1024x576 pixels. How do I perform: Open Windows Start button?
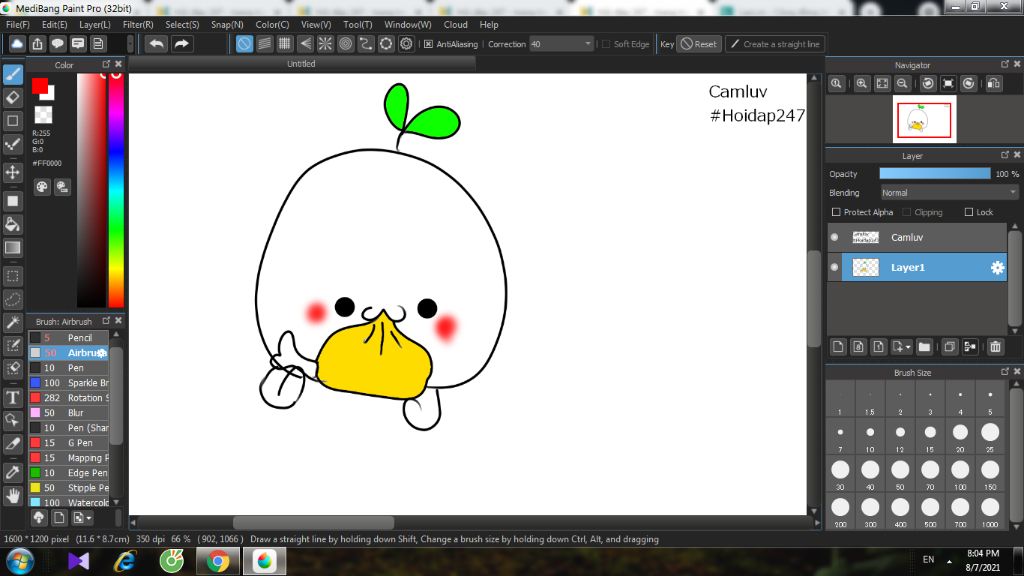pyautogui.click(x=20, y=562)
